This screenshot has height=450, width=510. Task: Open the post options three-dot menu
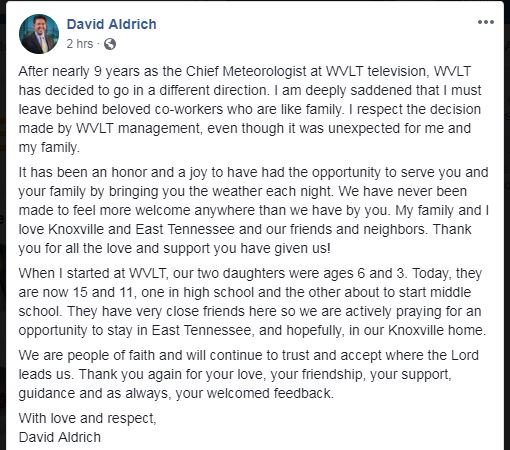click(x=486, y=22)
